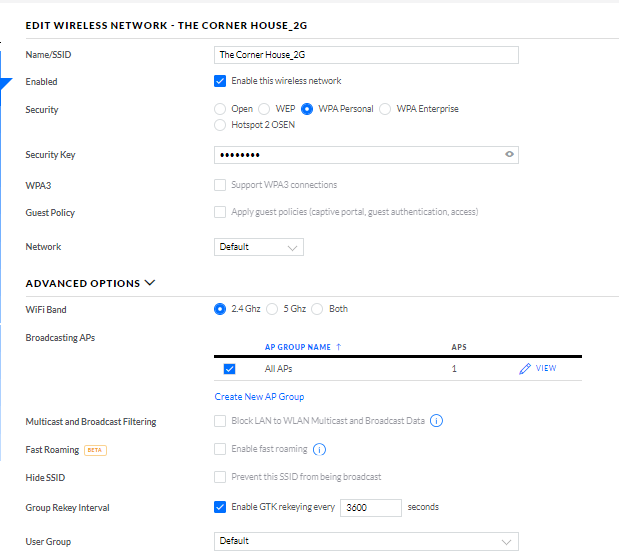Click the Name/SSID text field
Screen dimensions: 619x557
[x=366, y=55]
